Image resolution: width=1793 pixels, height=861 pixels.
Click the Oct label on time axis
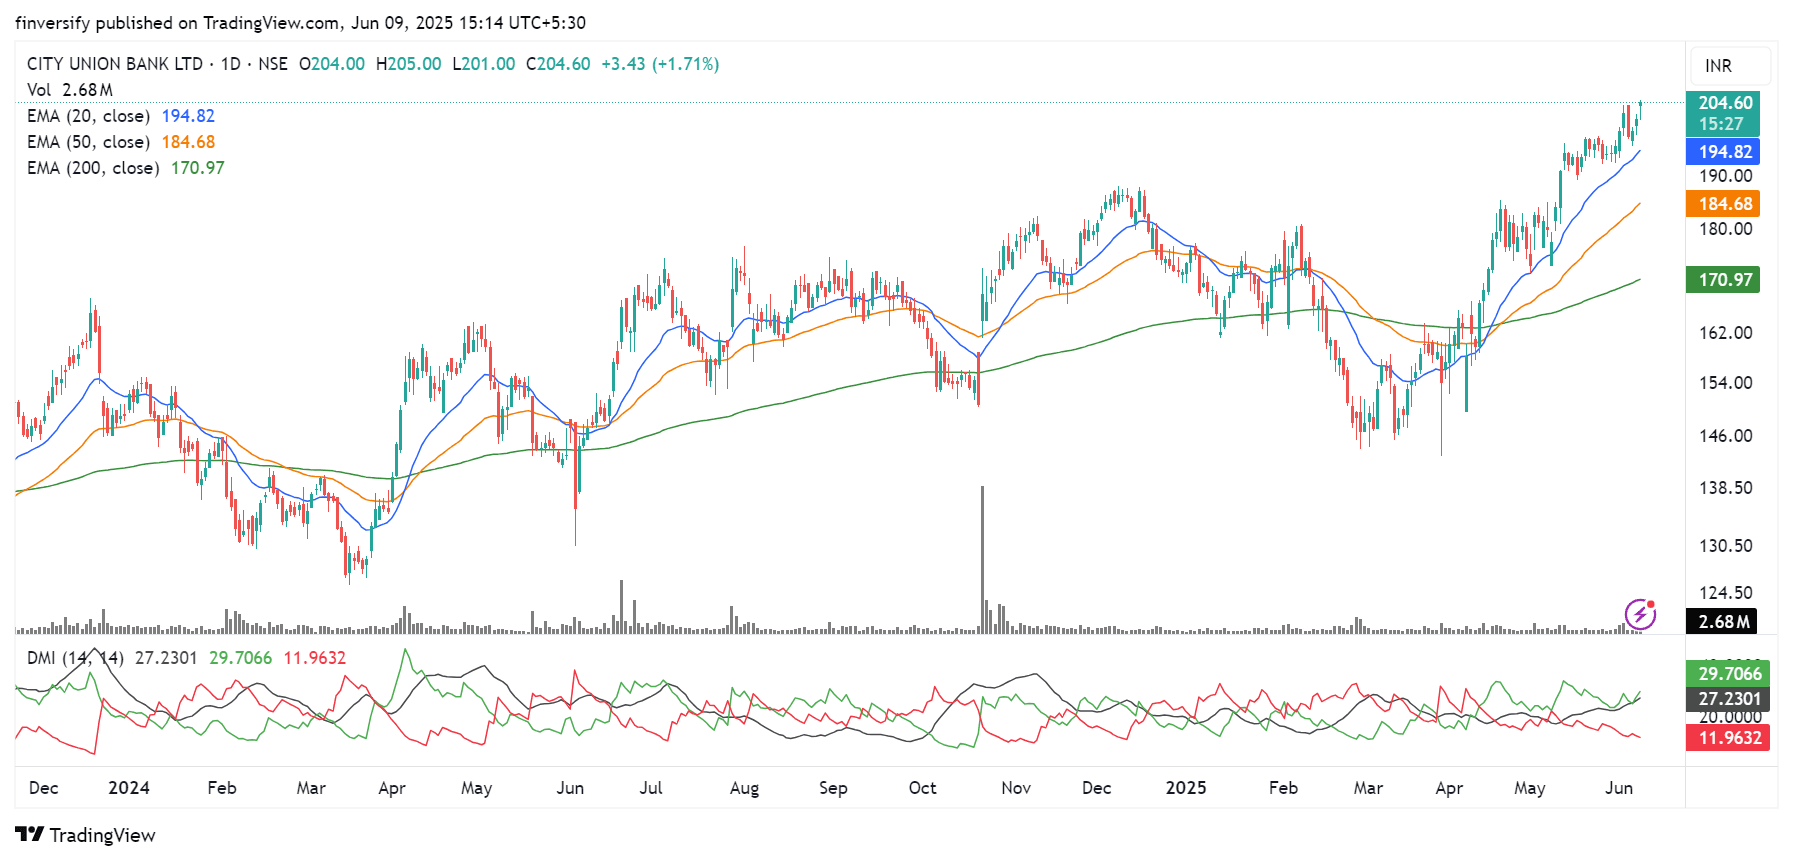point(923,788)
